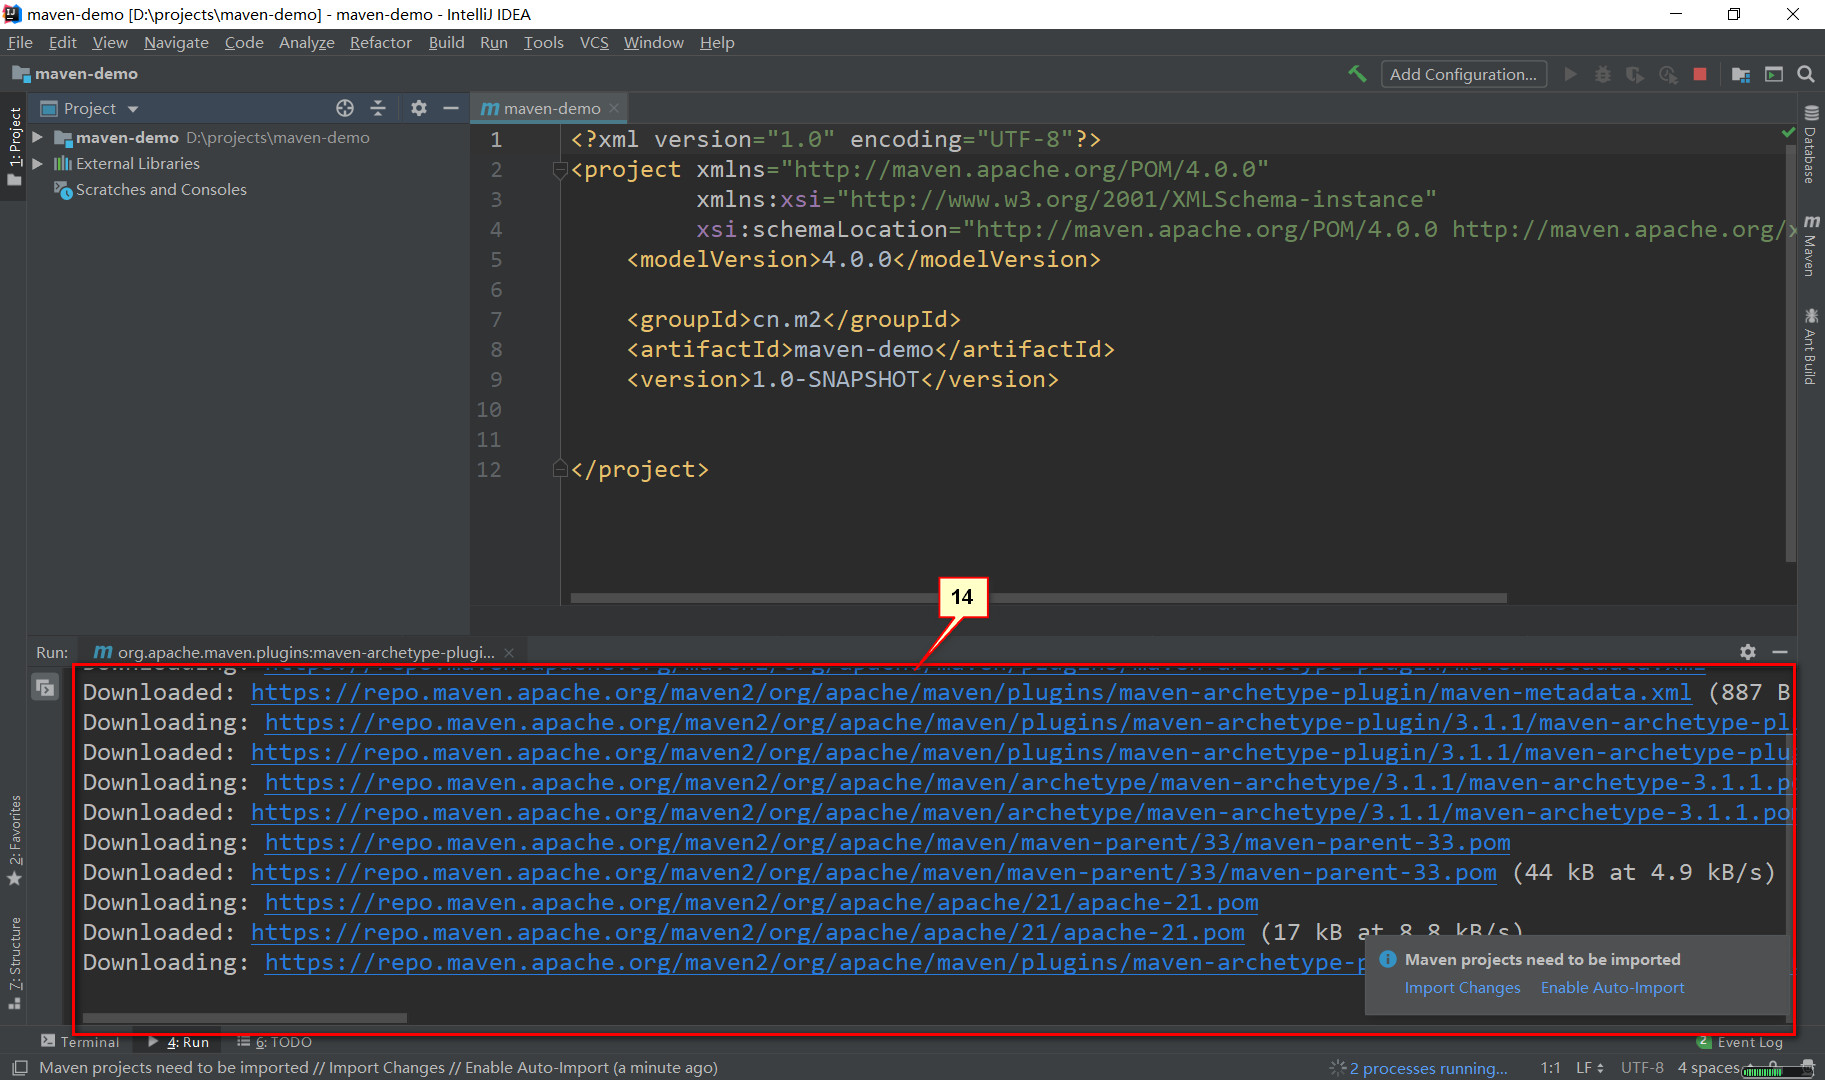Open the 4 spaces indent selector
This screenshot has height=1080, width=1825.
[x=1708, y=1068]
